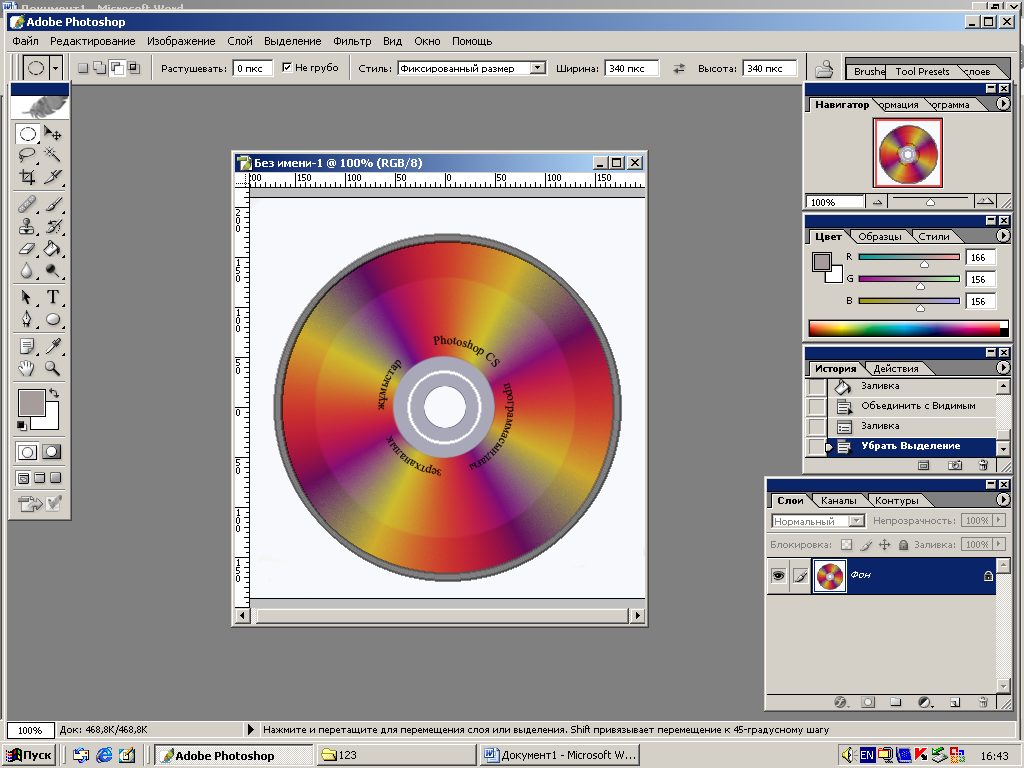Select the Clone Stamp tool
Image resolution: width=1024 pixels, height=768 pixels.
27,226
